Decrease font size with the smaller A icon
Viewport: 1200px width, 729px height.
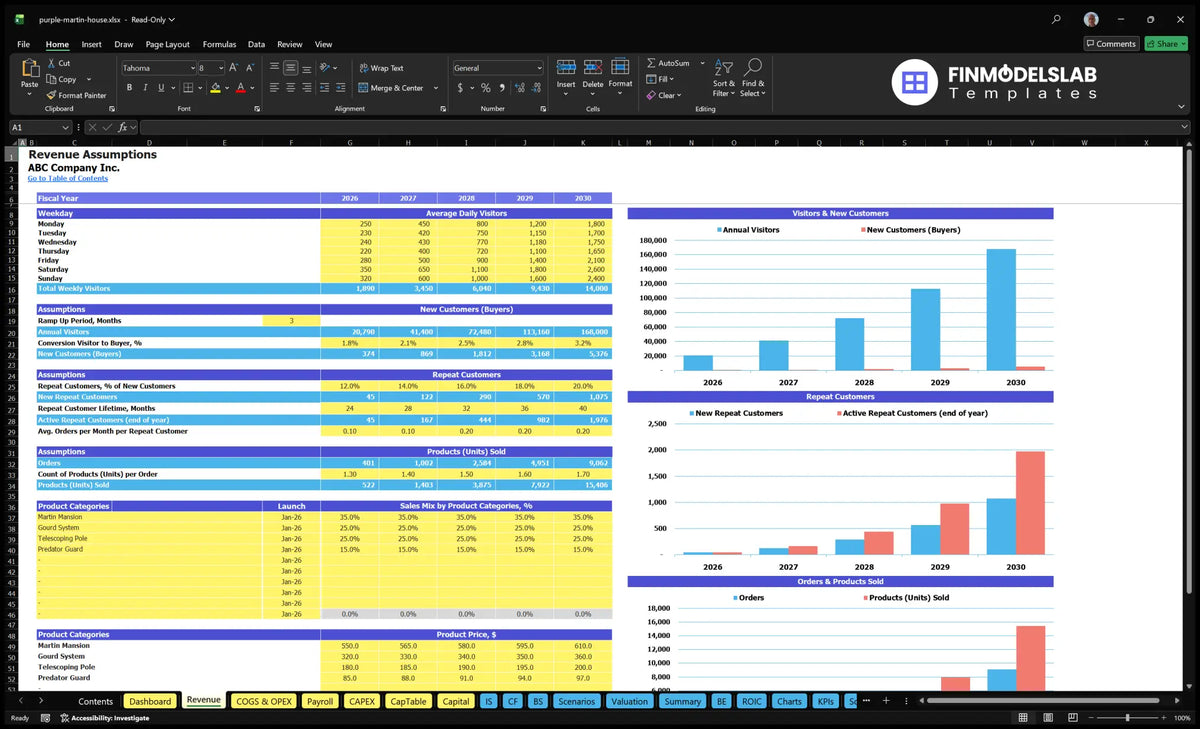(250, 68)
